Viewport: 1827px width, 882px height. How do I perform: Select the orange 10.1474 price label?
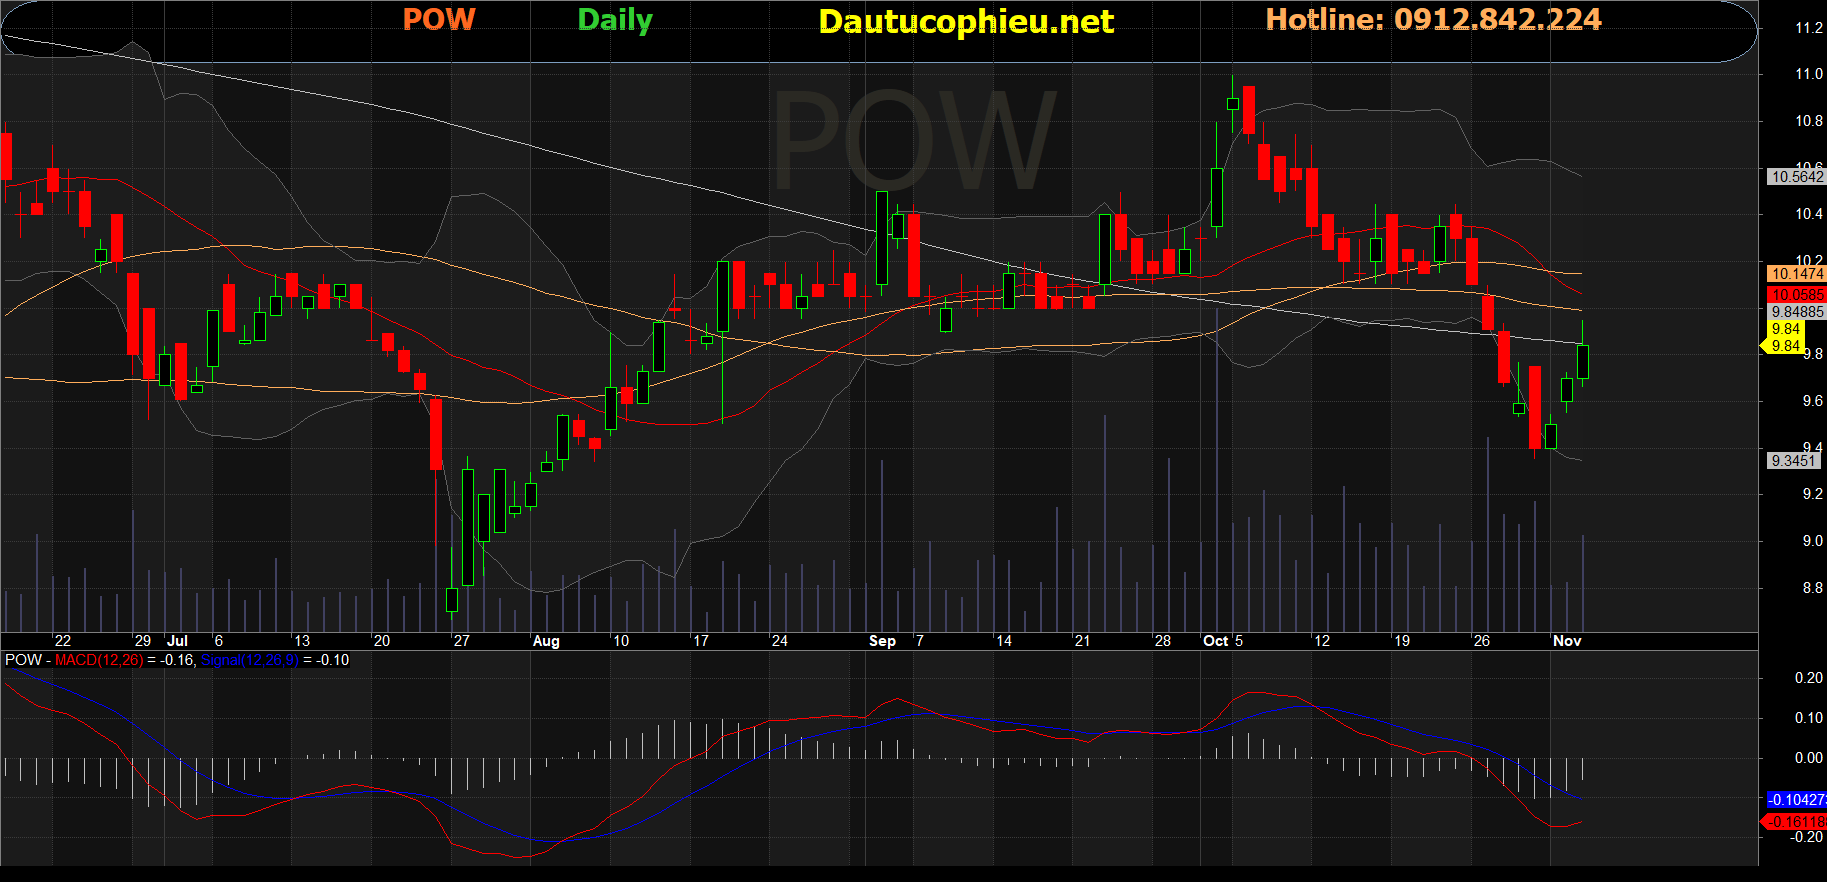[1797, 274]
